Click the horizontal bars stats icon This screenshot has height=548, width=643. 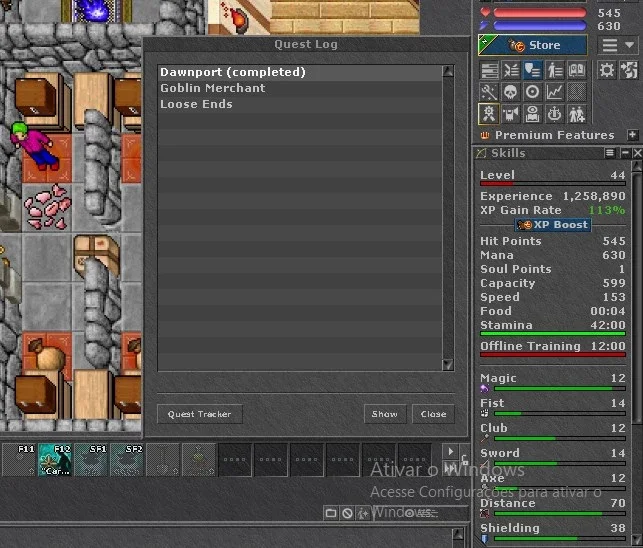point(489,71)
